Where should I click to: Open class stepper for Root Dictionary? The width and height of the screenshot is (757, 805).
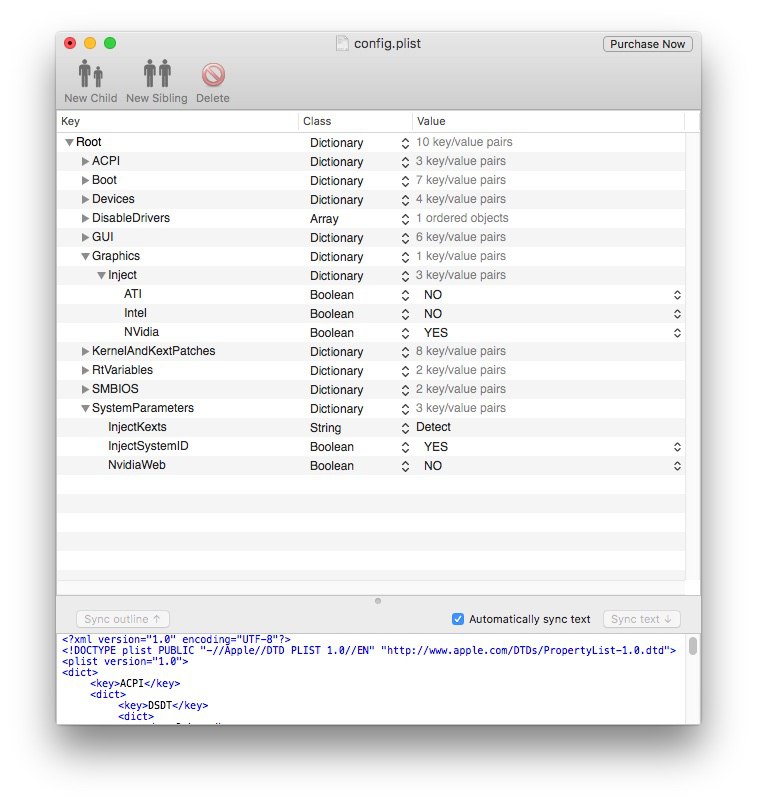(x=405, y=143)
